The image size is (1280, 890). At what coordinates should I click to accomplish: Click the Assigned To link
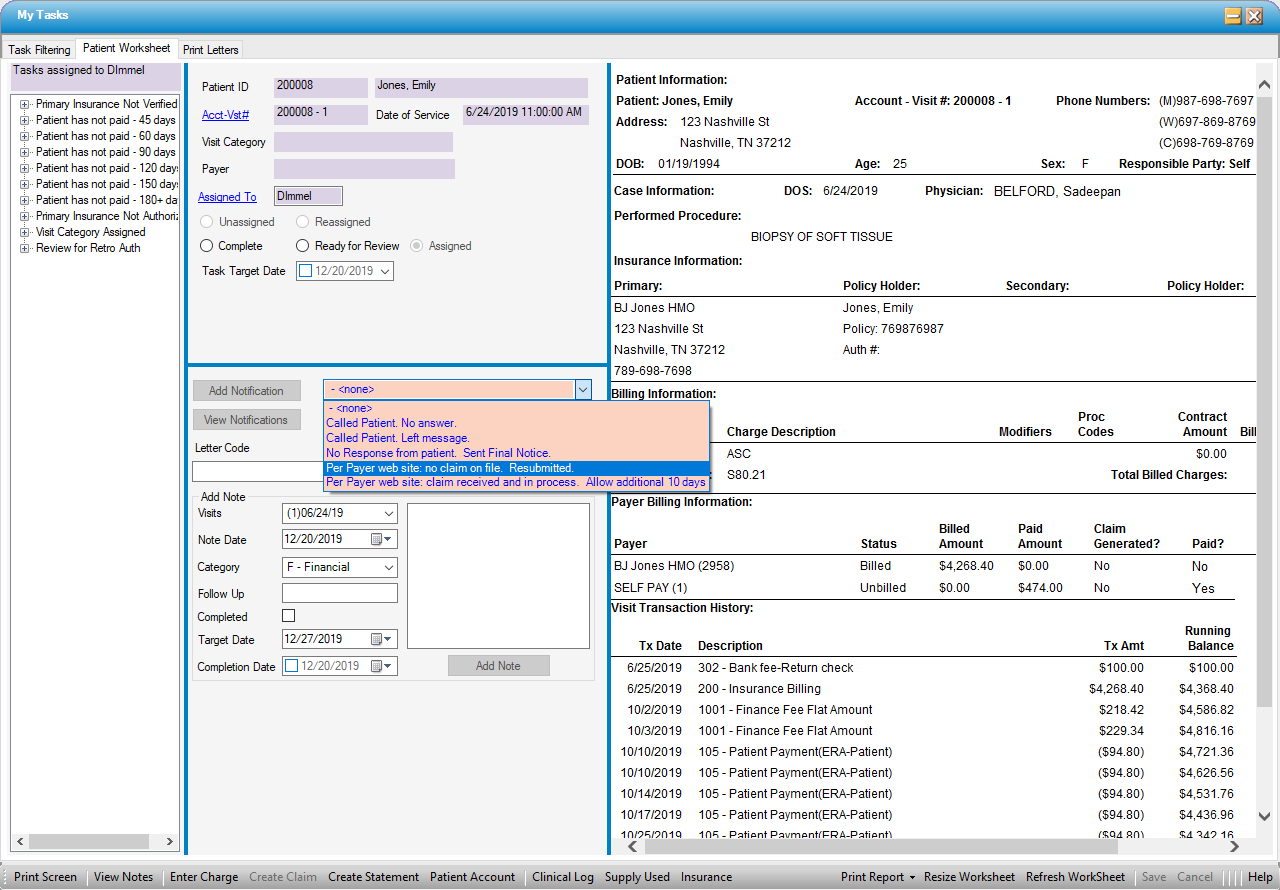(227, 197)
